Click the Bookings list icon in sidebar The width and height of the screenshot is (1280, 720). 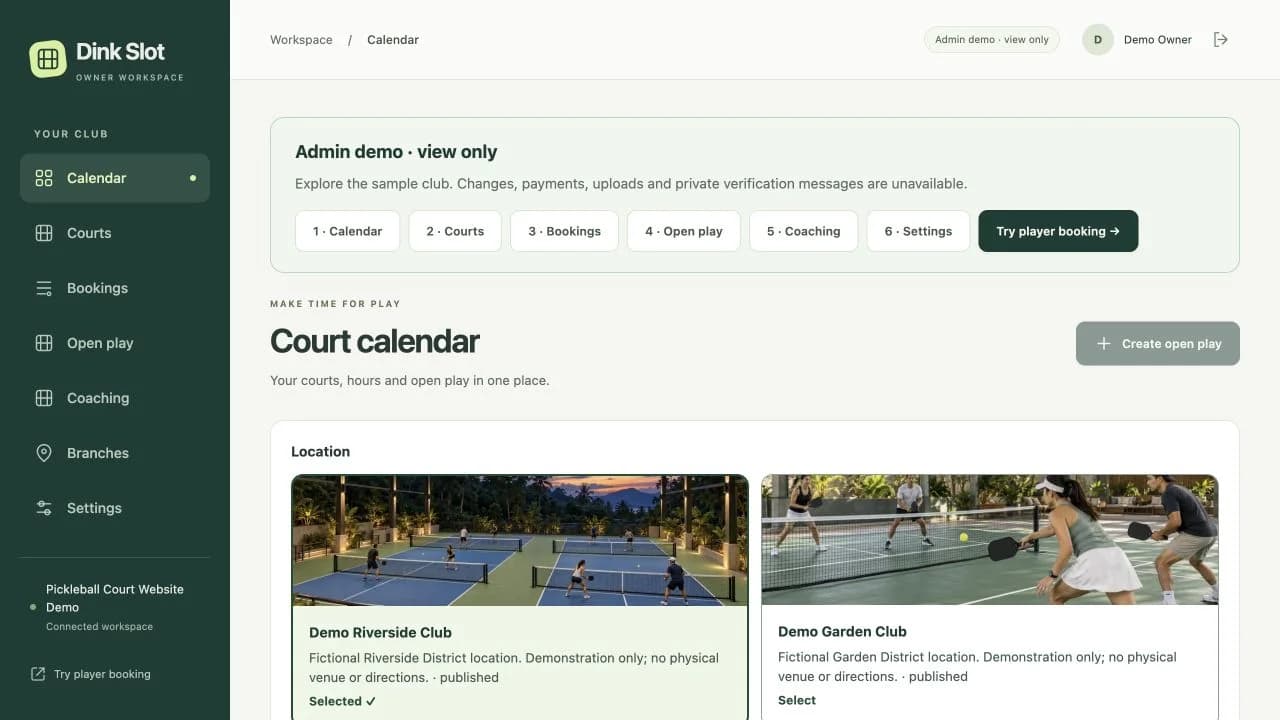(44, 288)
